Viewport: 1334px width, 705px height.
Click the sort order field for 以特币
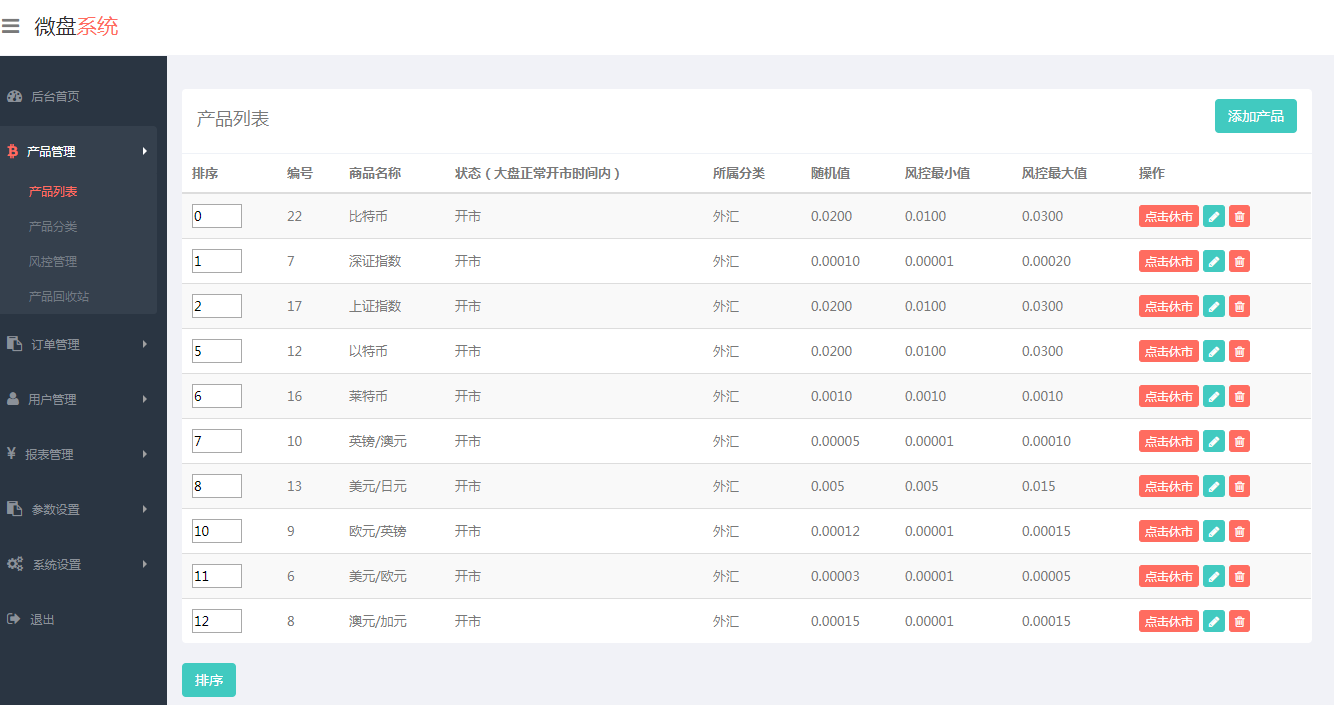217,351
